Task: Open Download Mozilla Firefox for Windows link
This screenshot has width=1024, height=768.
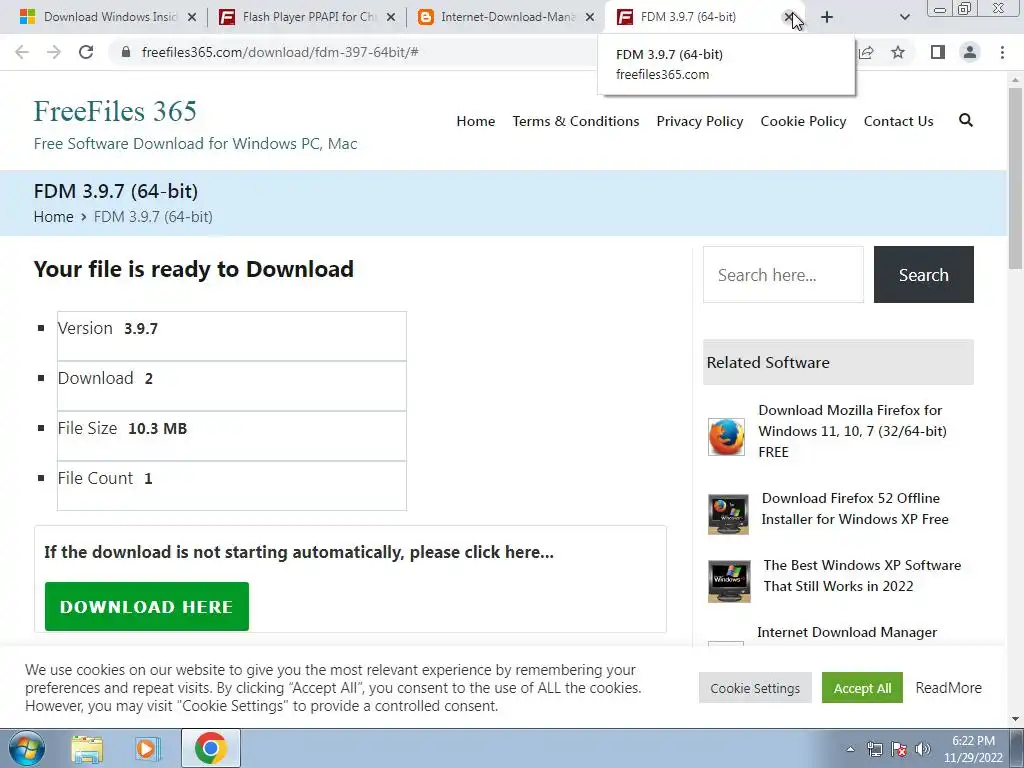Action: pyautogui.click(x=852, y=431)
